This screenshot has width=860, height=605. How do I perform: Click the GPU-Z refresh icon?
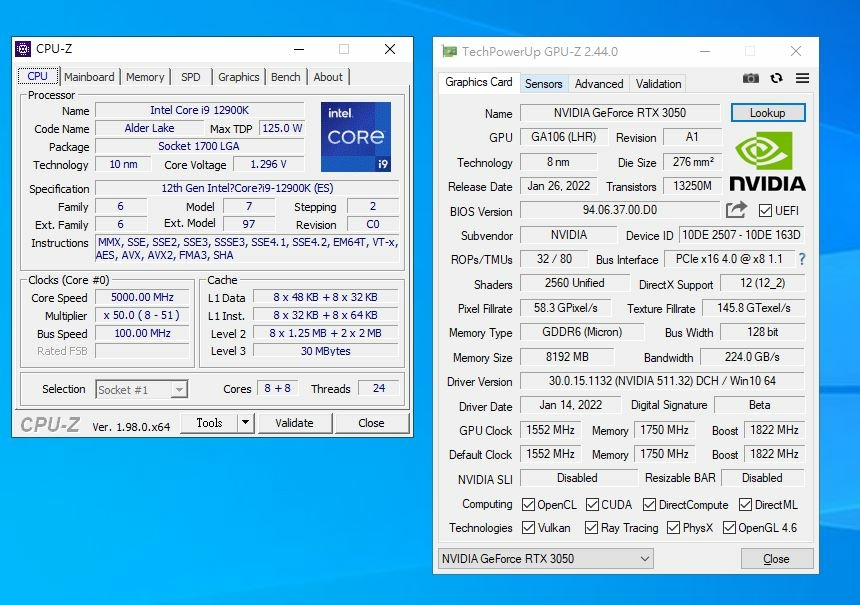pyautogui.click(x=776, y=78)
